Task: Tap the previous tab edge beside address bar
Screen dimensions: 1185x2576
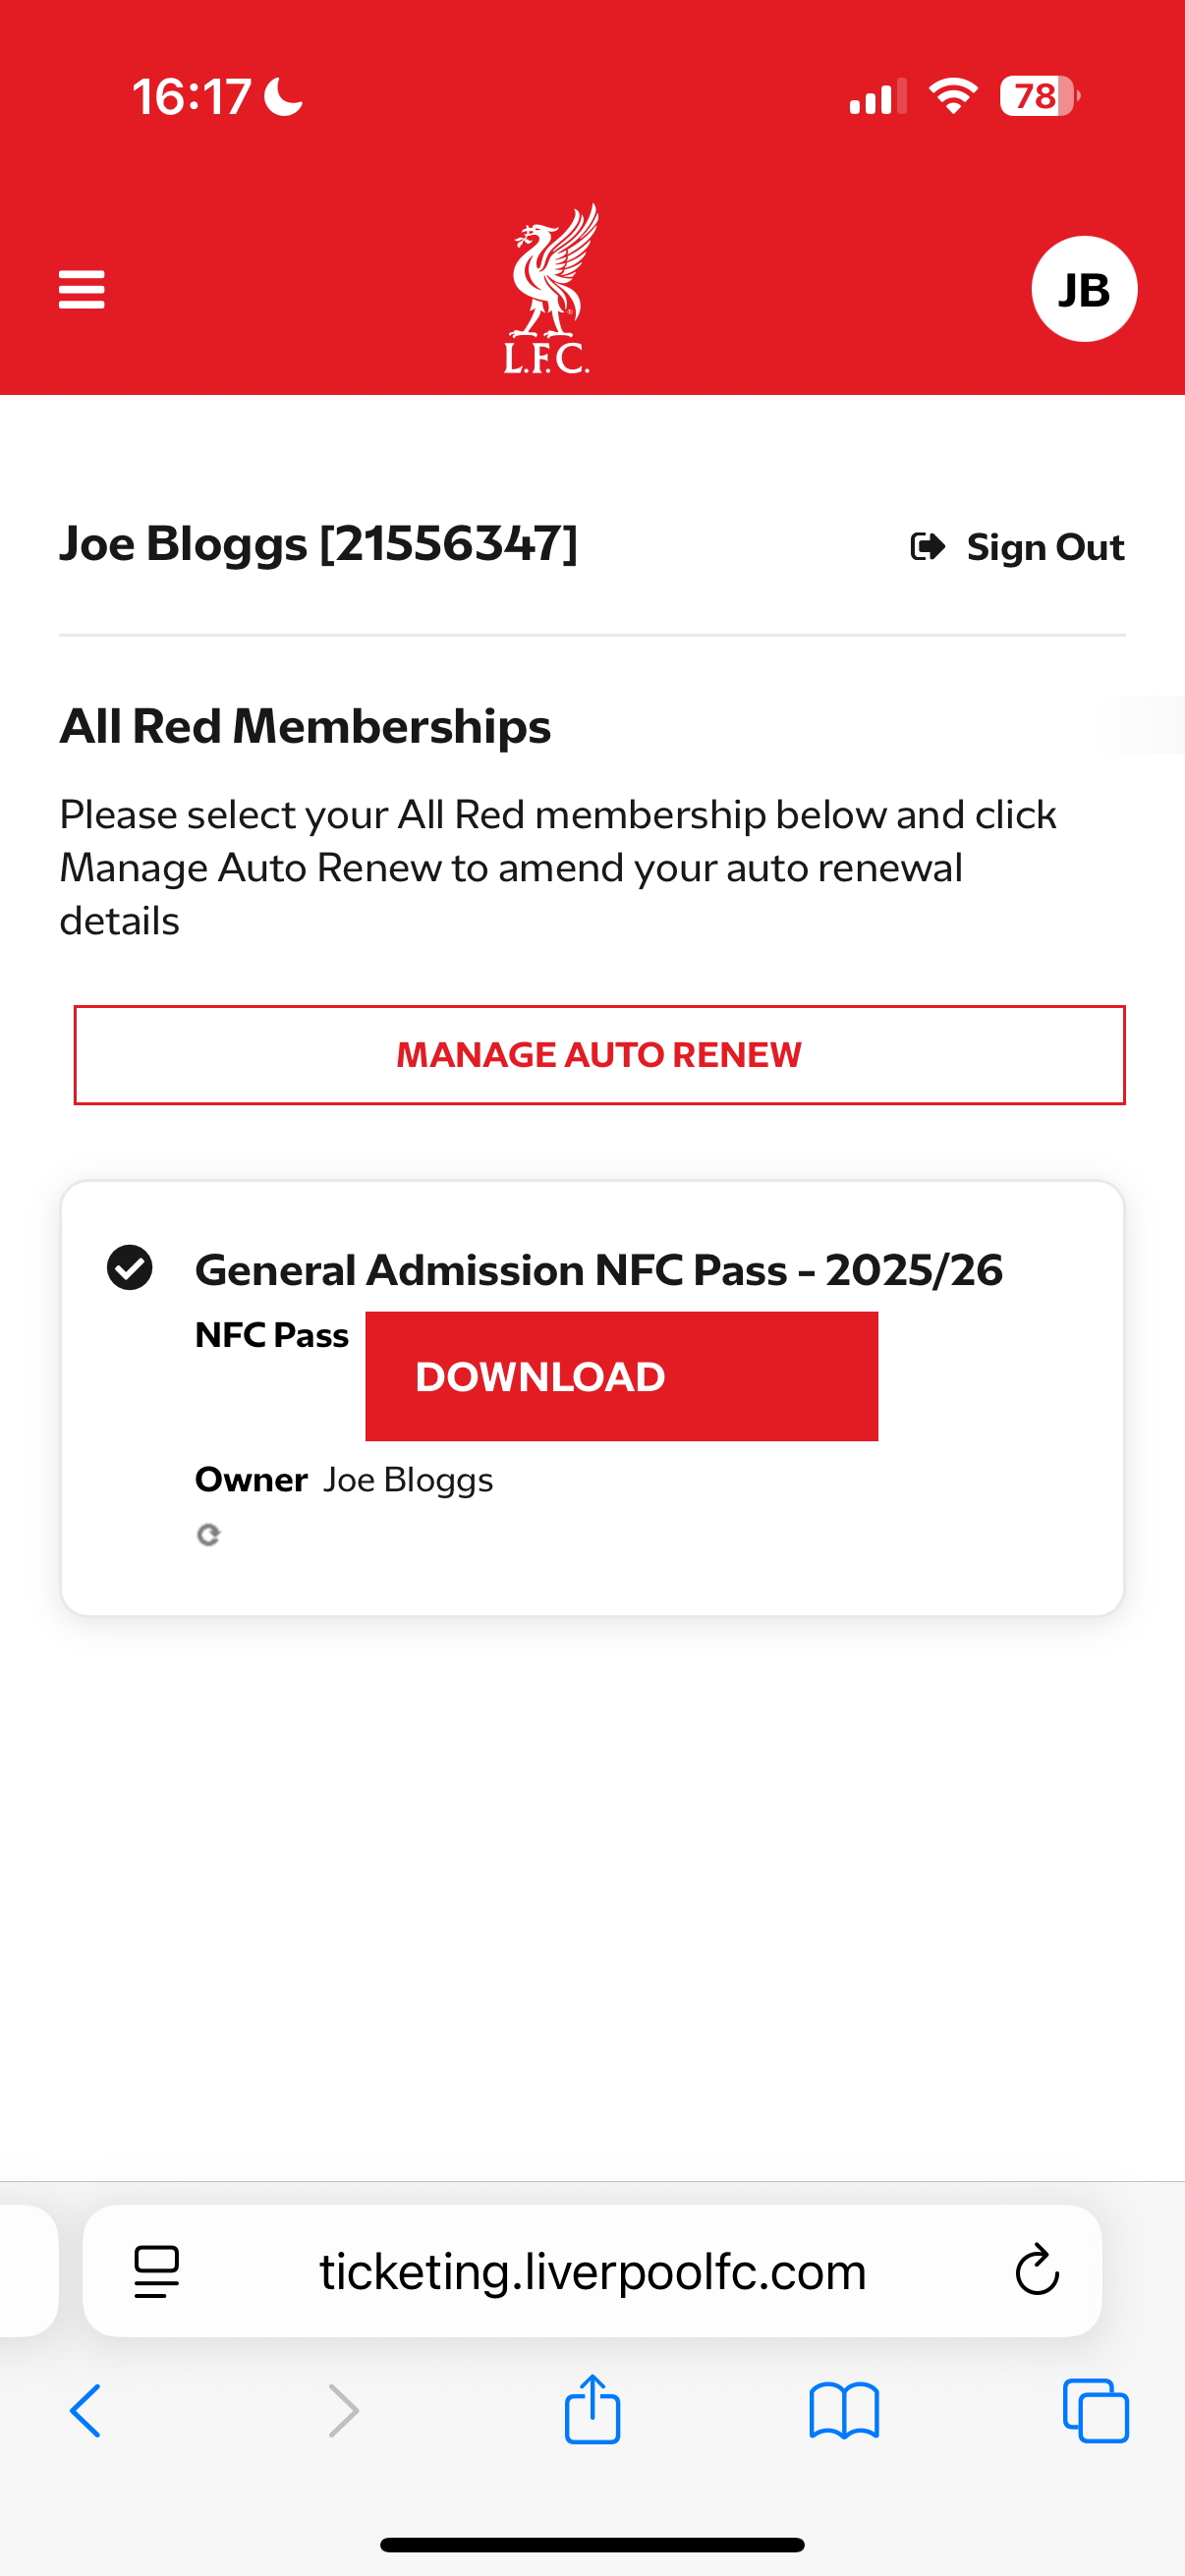Action: point(28,2270)
